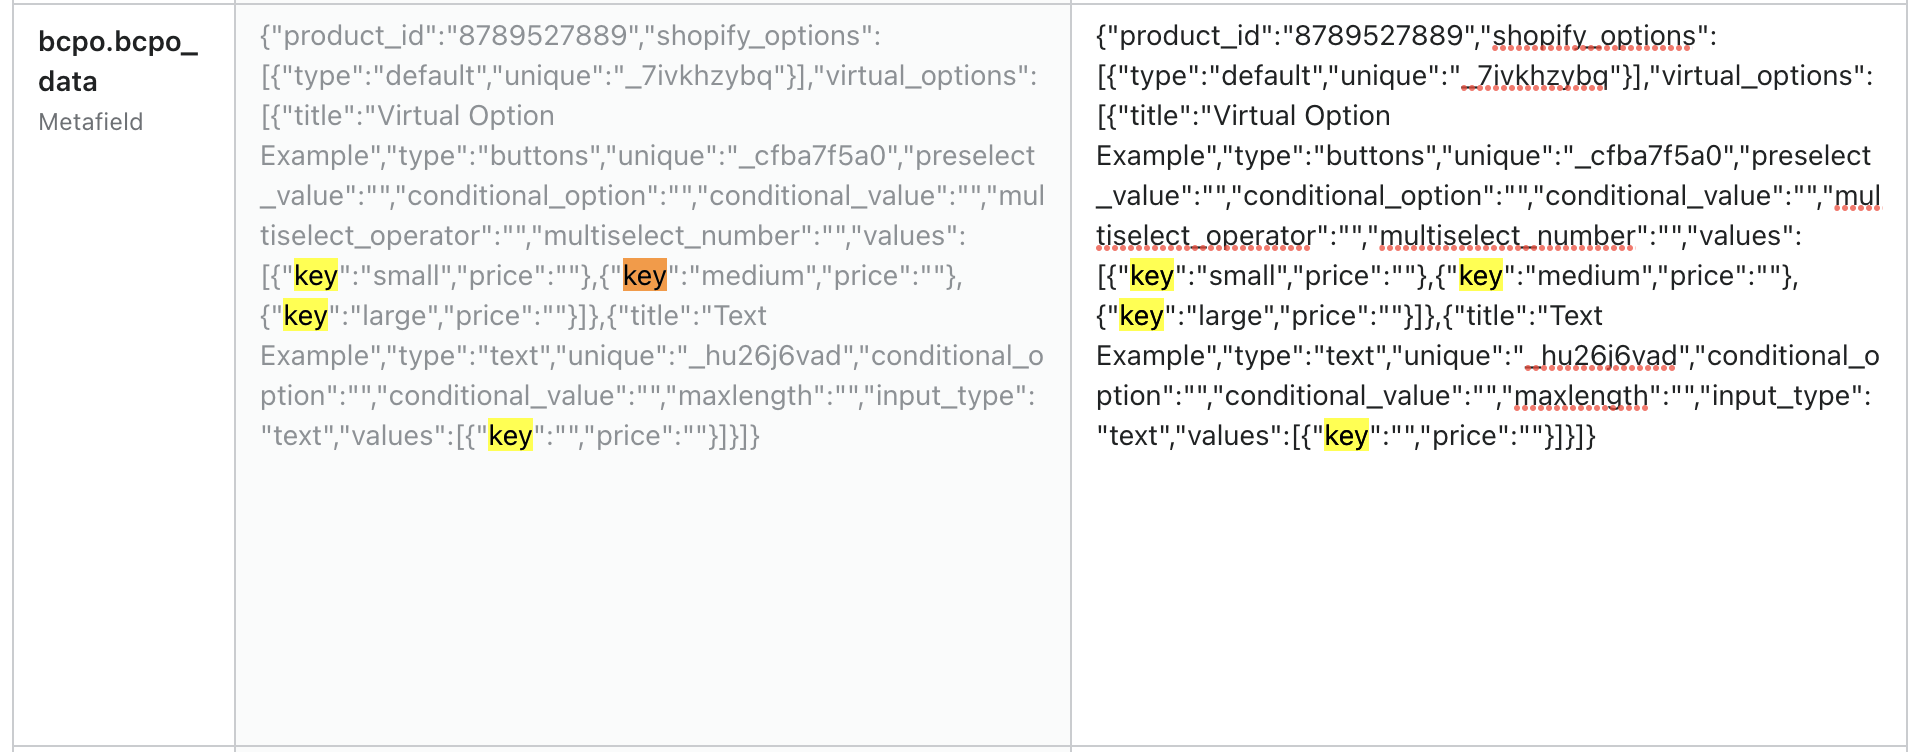
Task: Click the orange-highlighted "key" match in the grey column
Action: [x=644, y=276]
